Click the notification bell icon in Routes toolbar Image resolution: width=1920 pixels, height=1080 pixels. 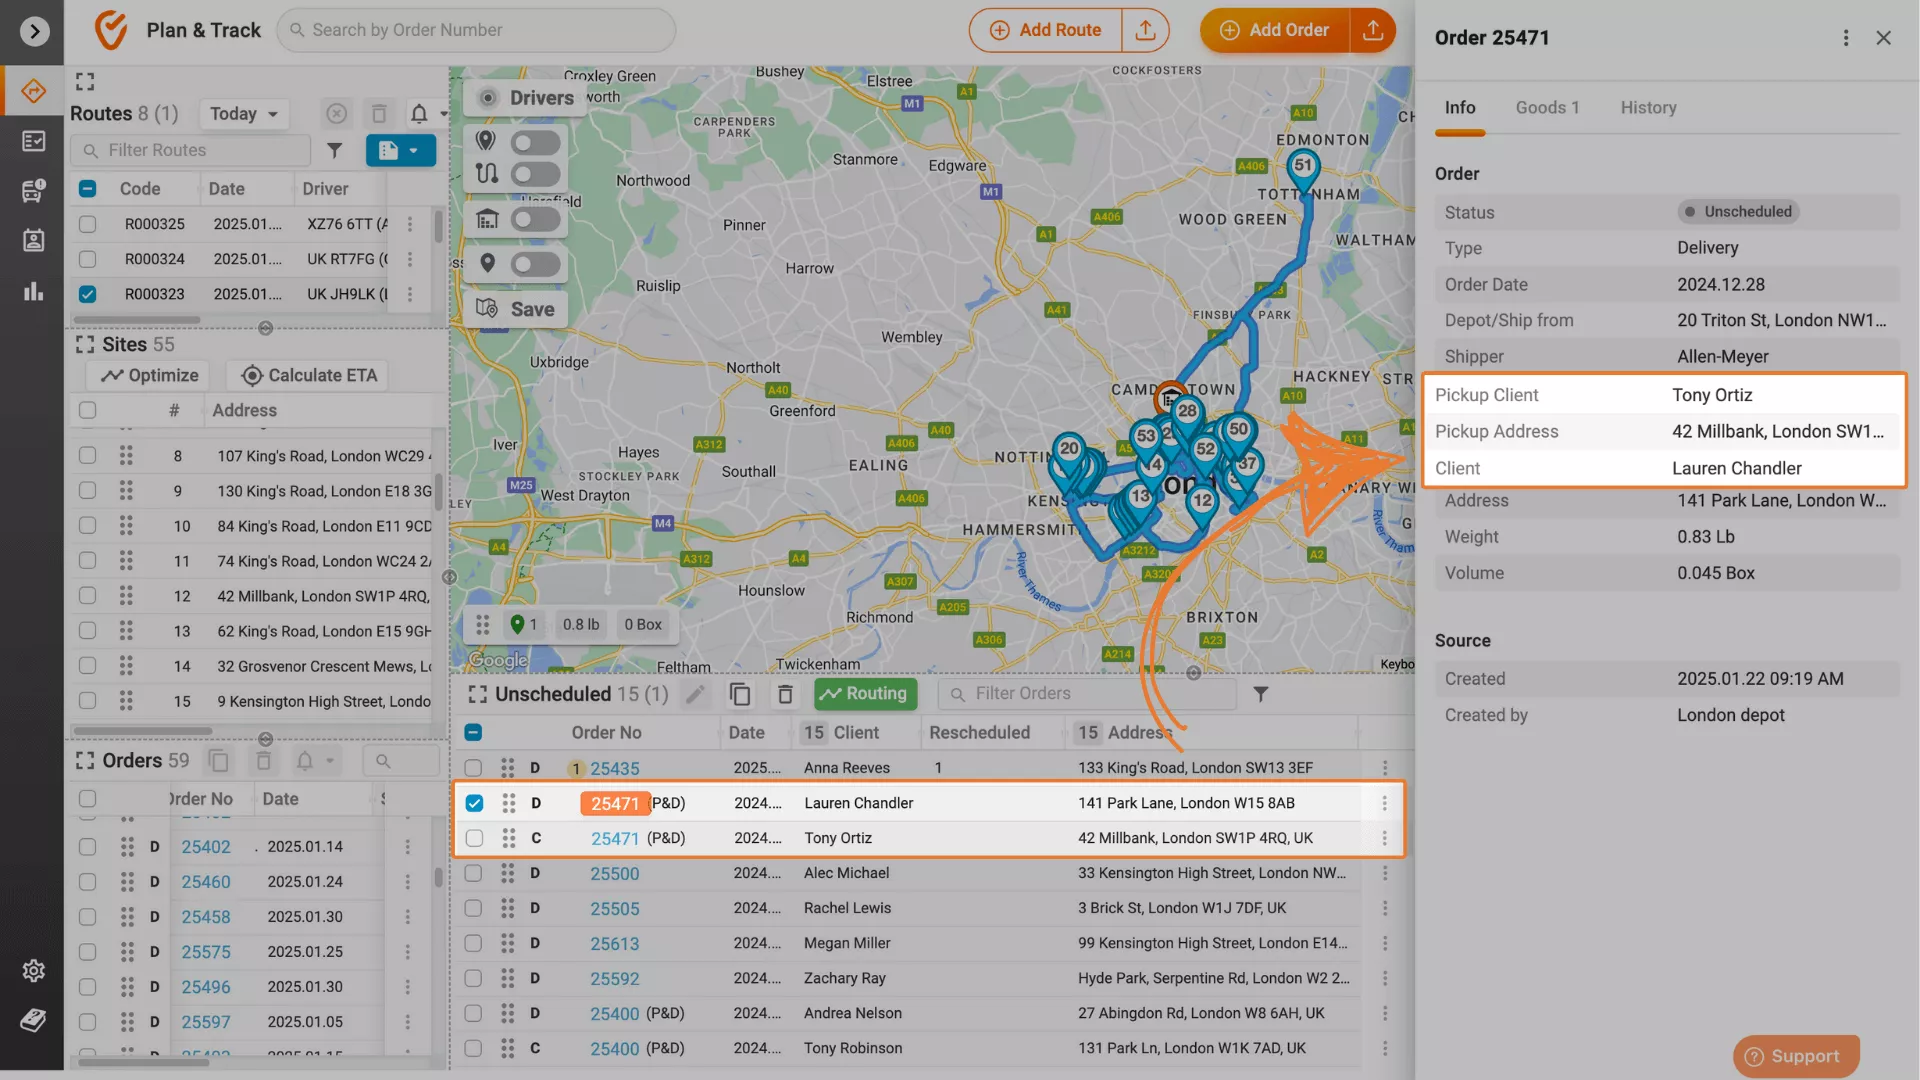[419, 114]
